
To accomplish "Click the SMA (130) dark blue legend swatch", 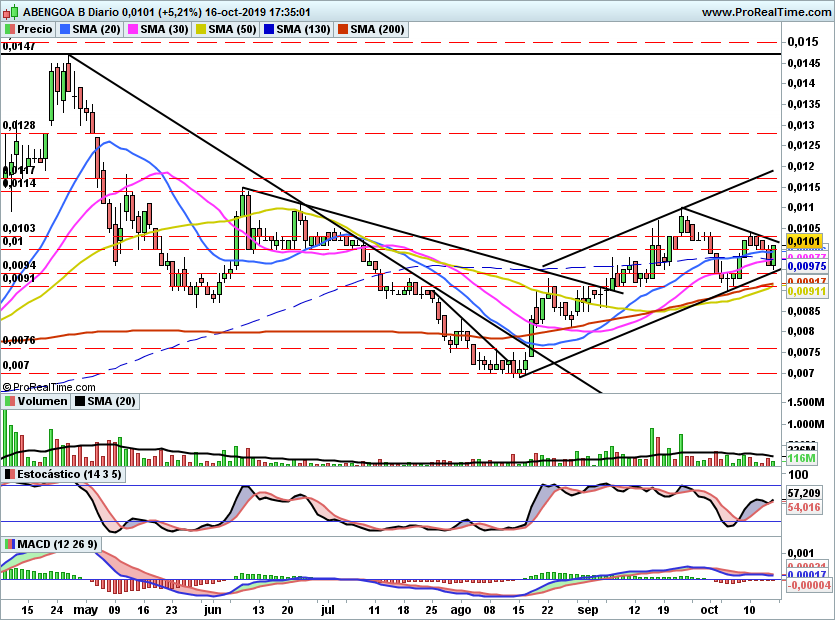I will click(x=269, y=29).
